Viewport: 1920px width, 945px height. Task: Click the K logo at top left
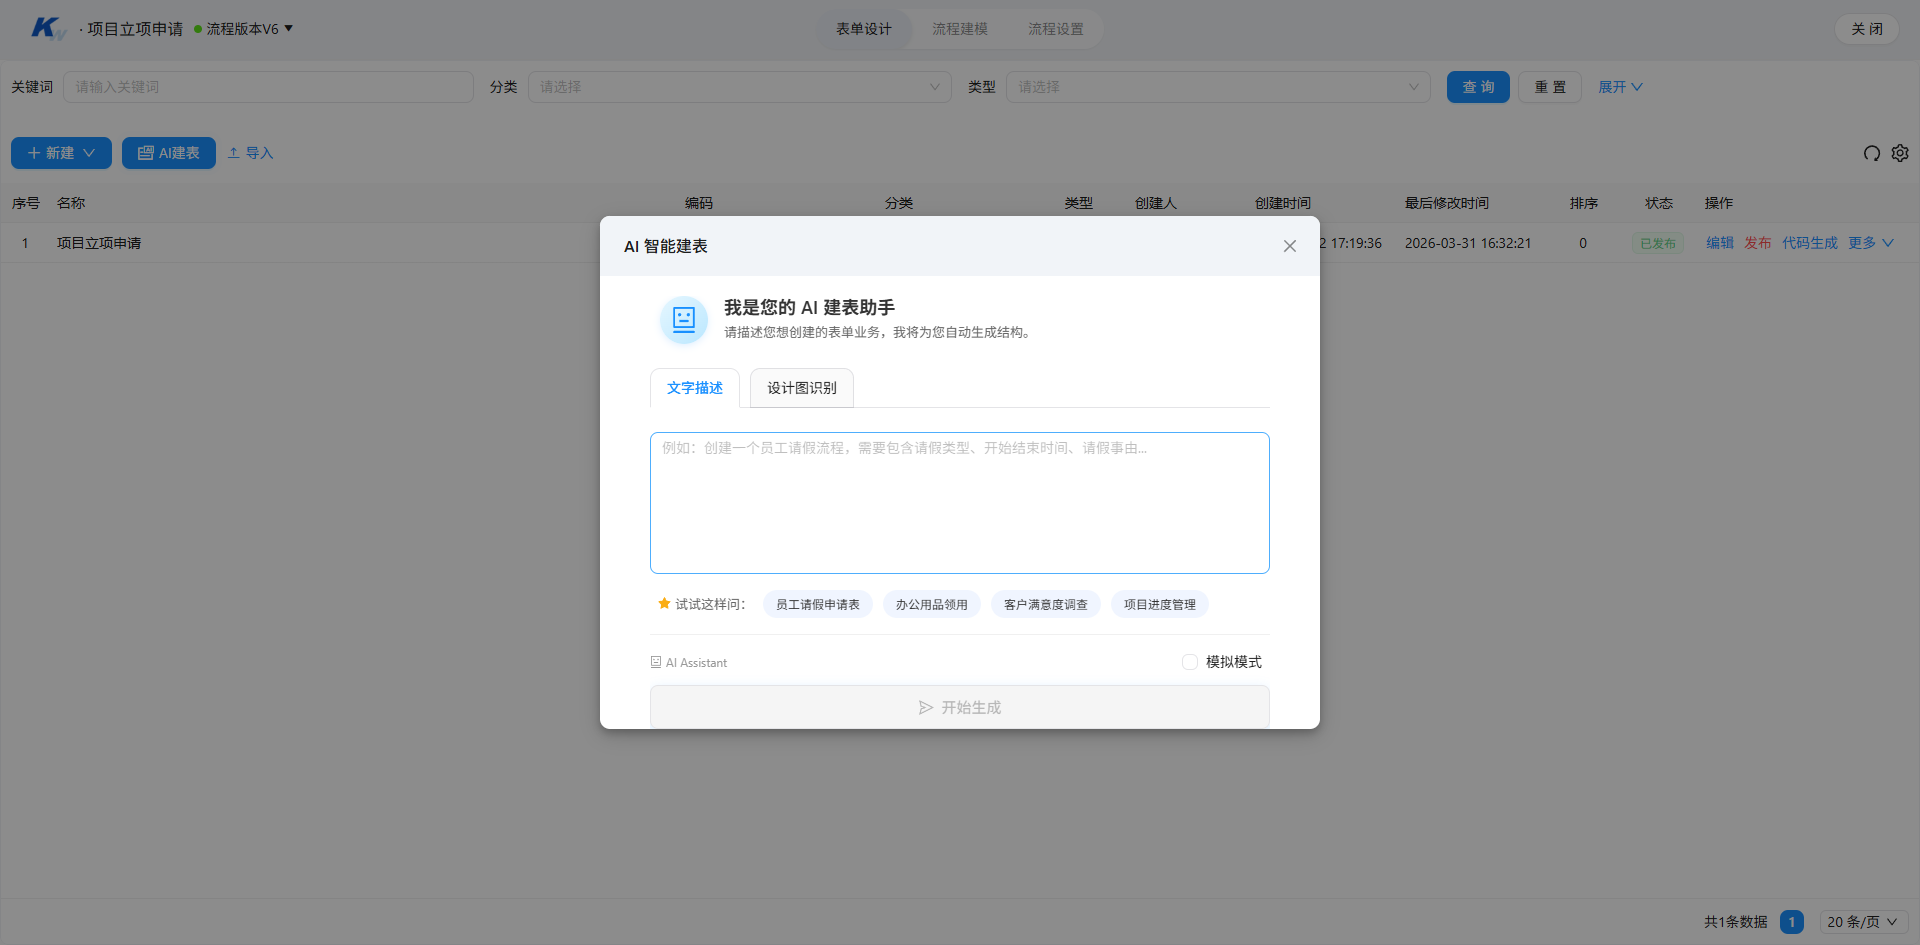click(x=47, y=29)
